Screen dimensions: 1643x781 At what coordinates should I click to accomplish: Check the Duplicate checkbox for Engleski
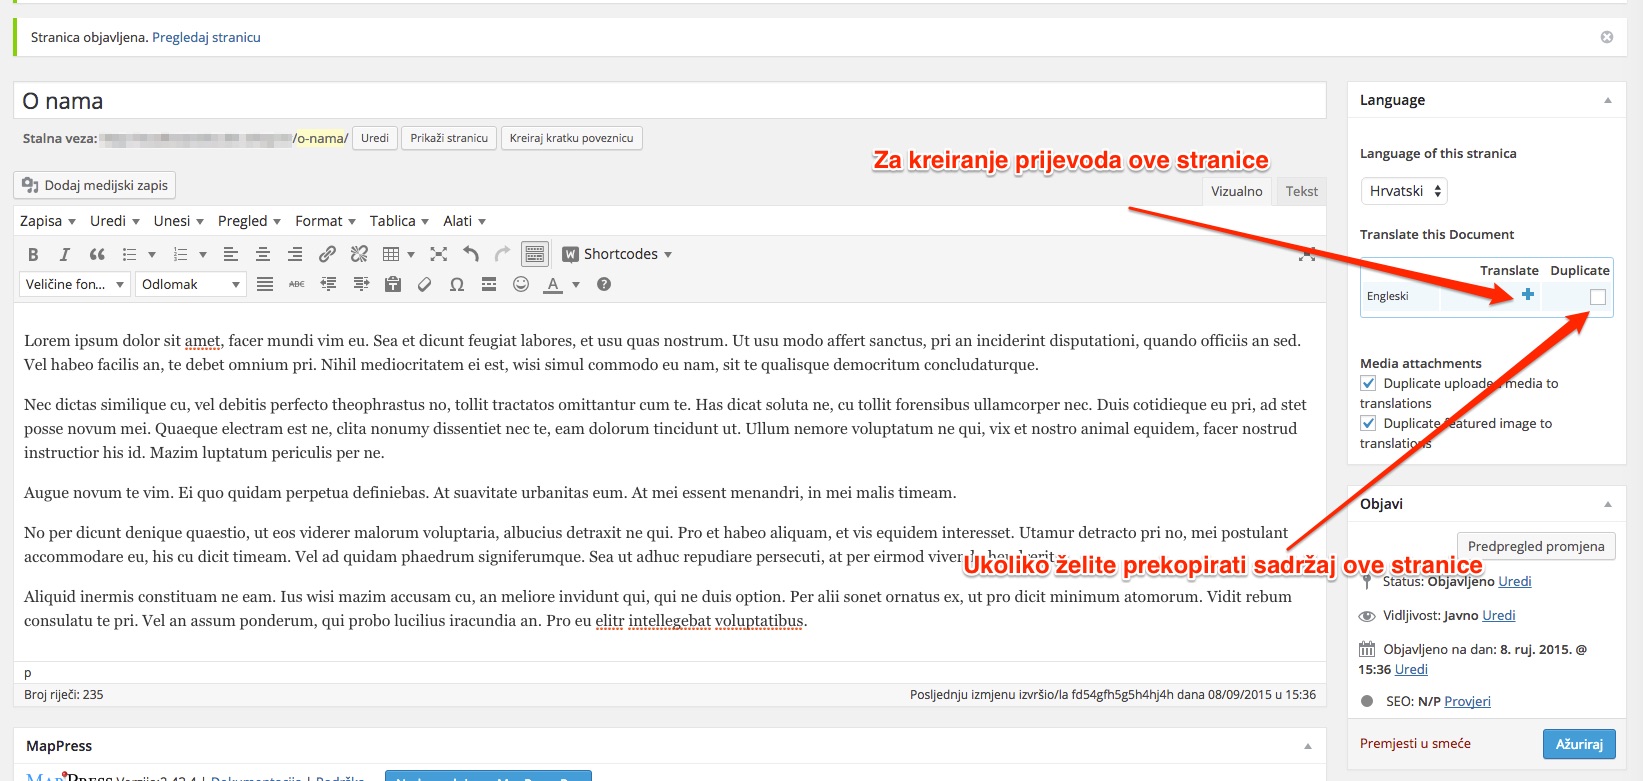tap(1598, 297)
